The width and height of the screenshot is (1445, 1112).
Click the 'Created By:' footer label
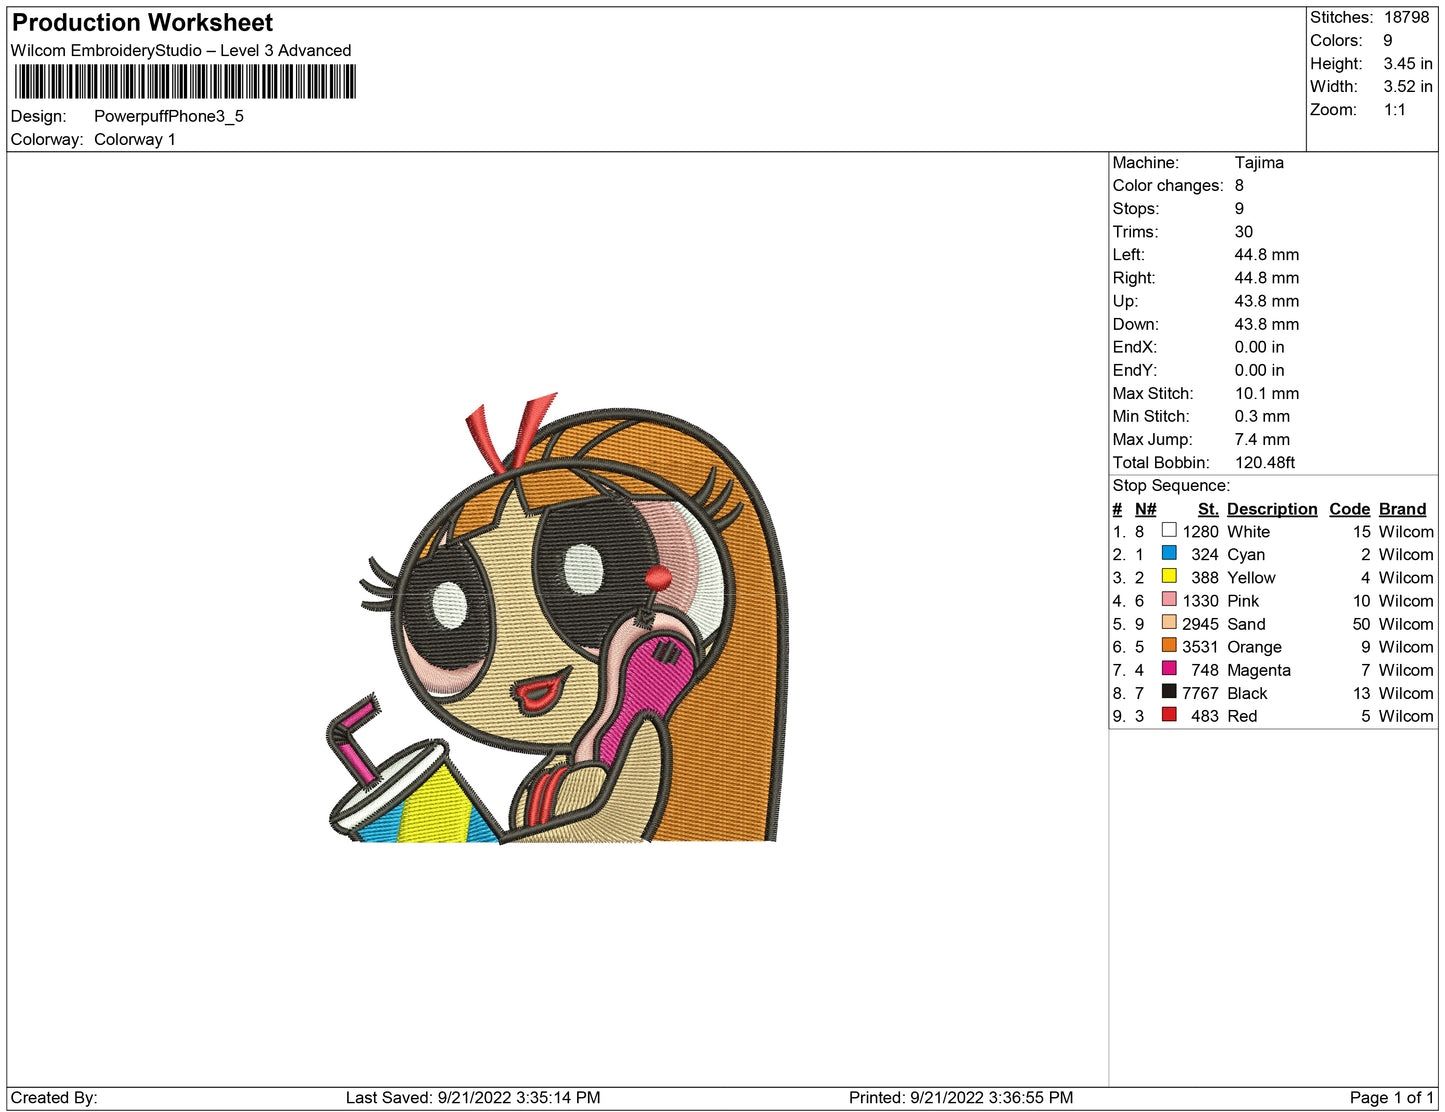54,1098
